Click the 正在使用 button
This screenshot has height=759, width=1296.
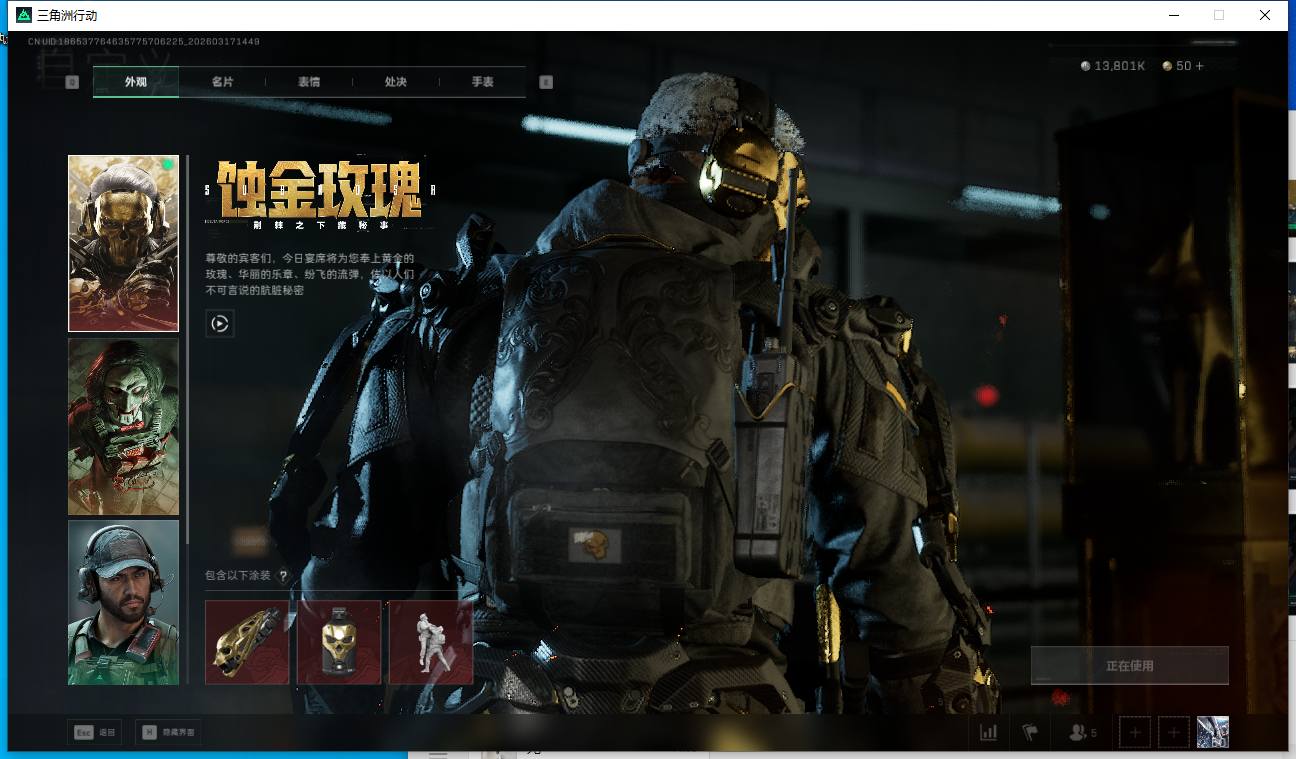pos(1129,665)
